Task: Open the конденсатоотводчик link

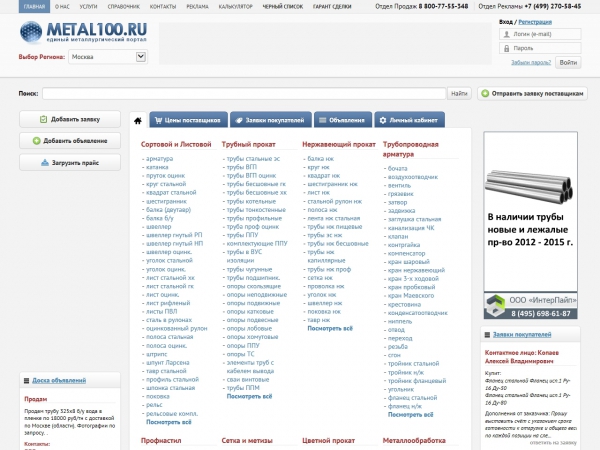Action: 417,313
